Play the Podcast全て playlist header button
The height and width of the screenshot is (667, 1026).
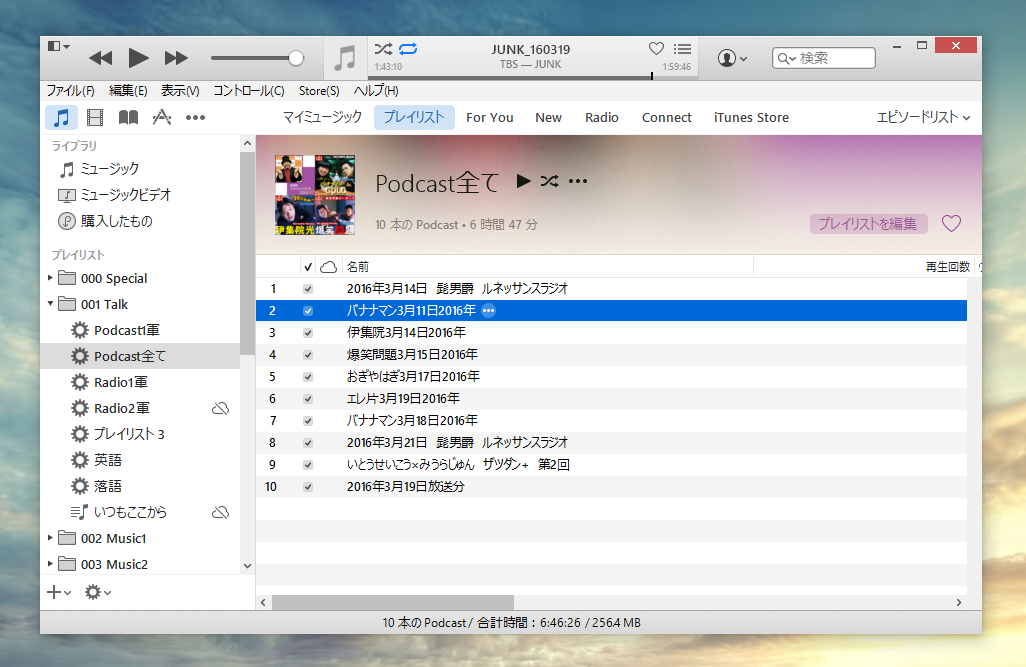click(x=523, y=181)
